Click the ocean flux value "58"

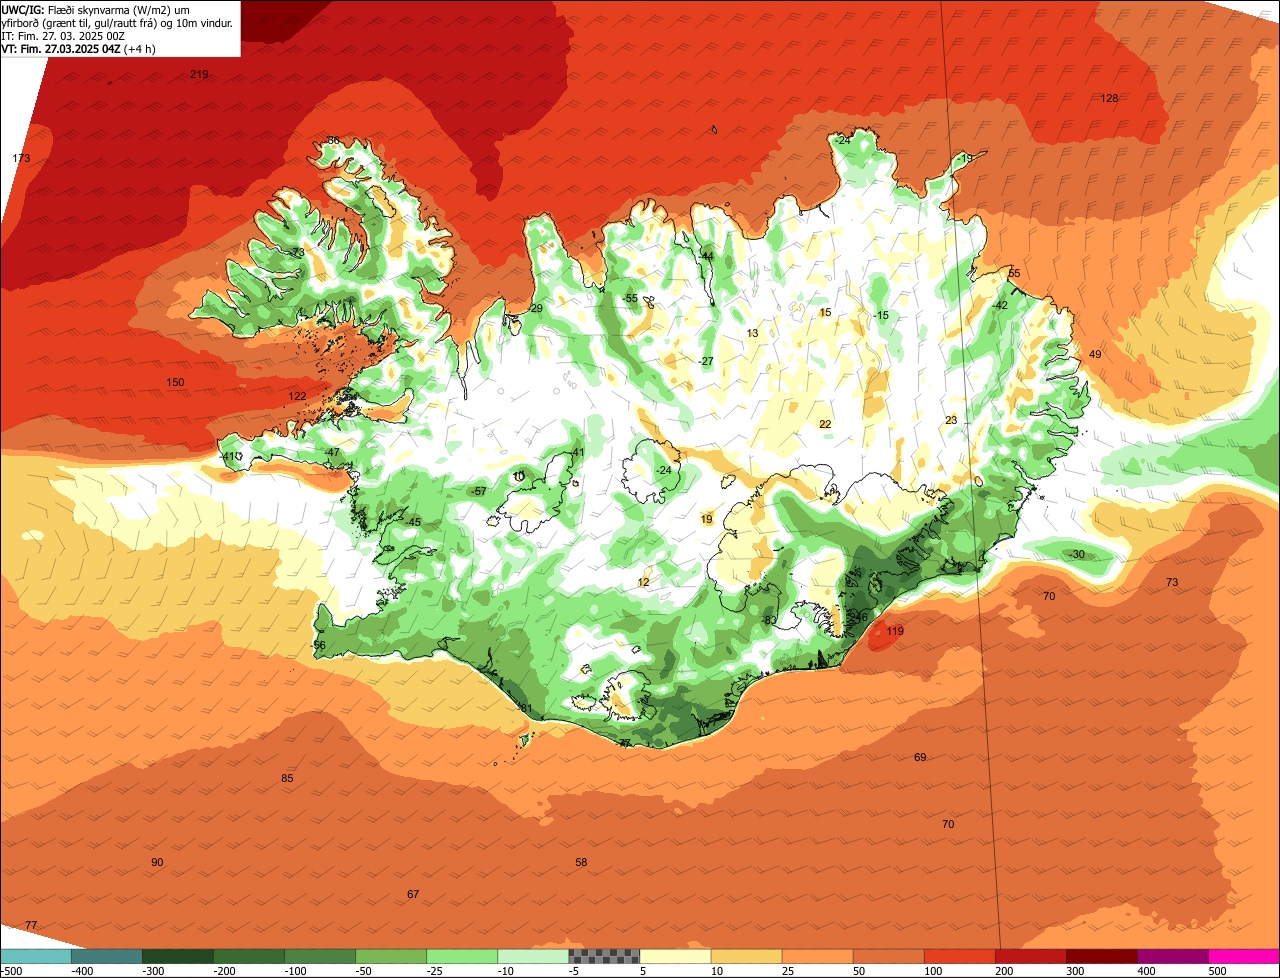click(x=581, y=862)
